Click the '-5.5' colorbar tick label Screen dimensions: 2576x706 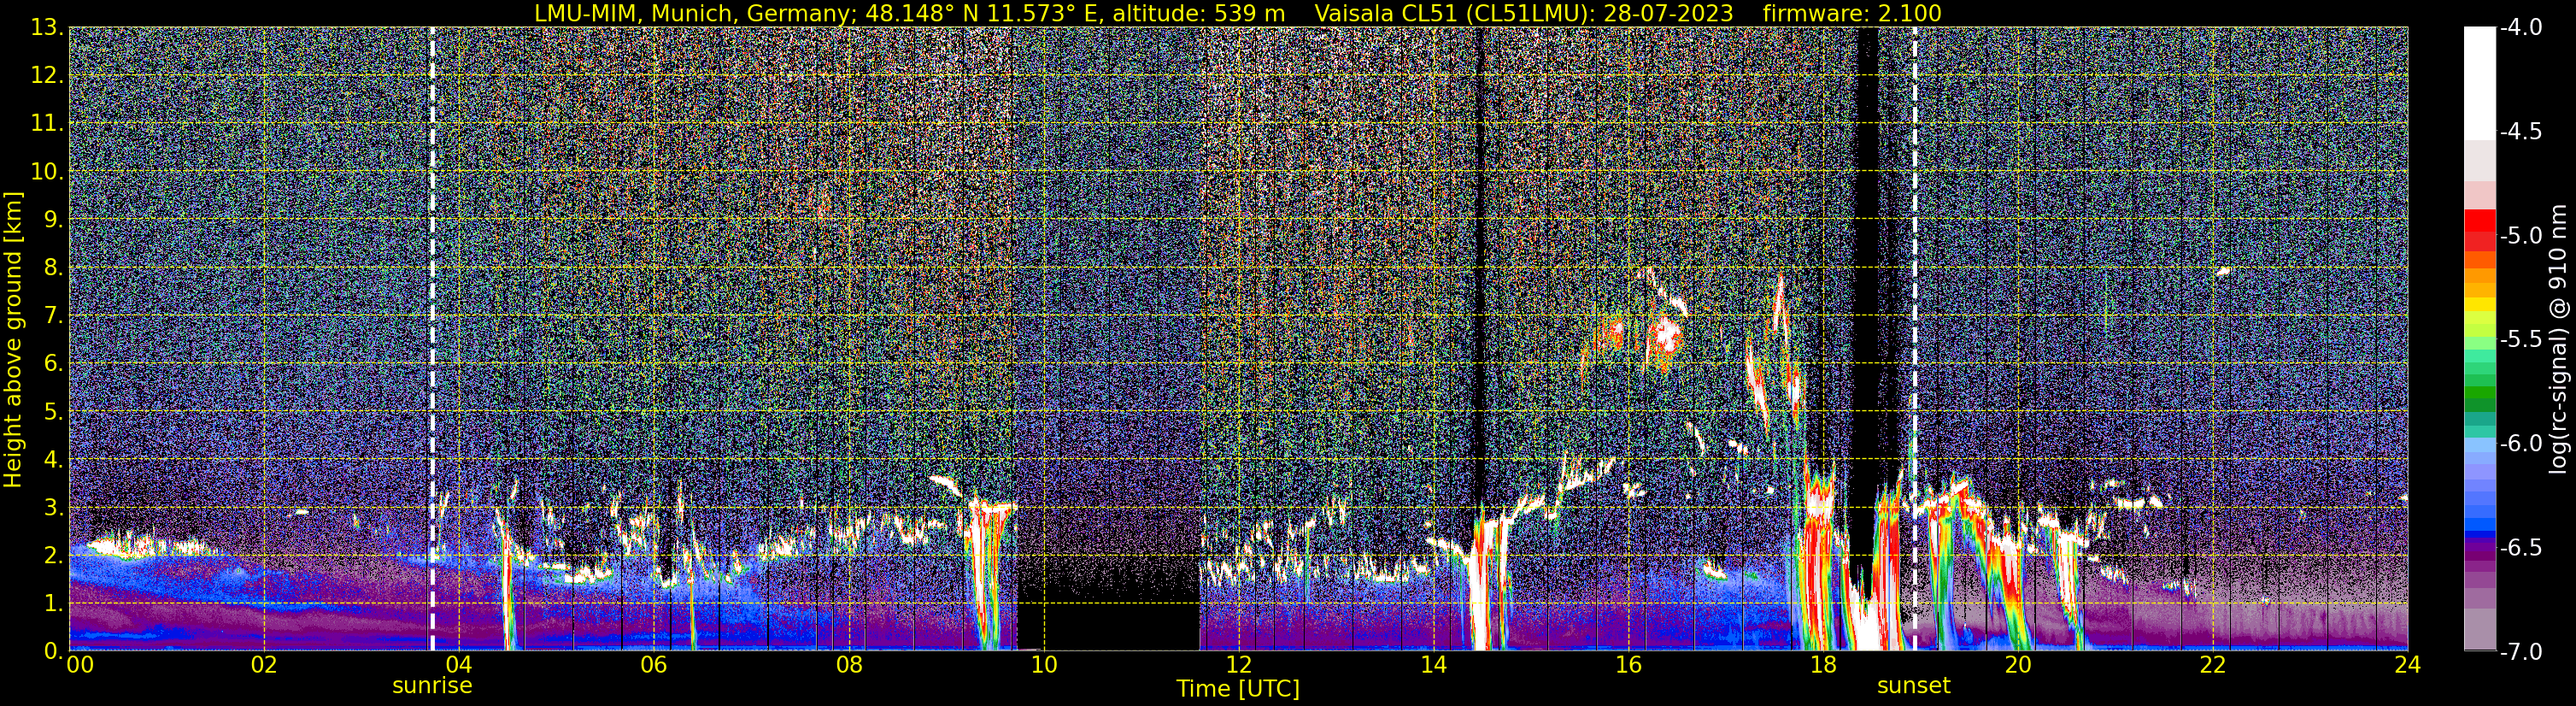pyautogui.click(x=2520, y=340)
